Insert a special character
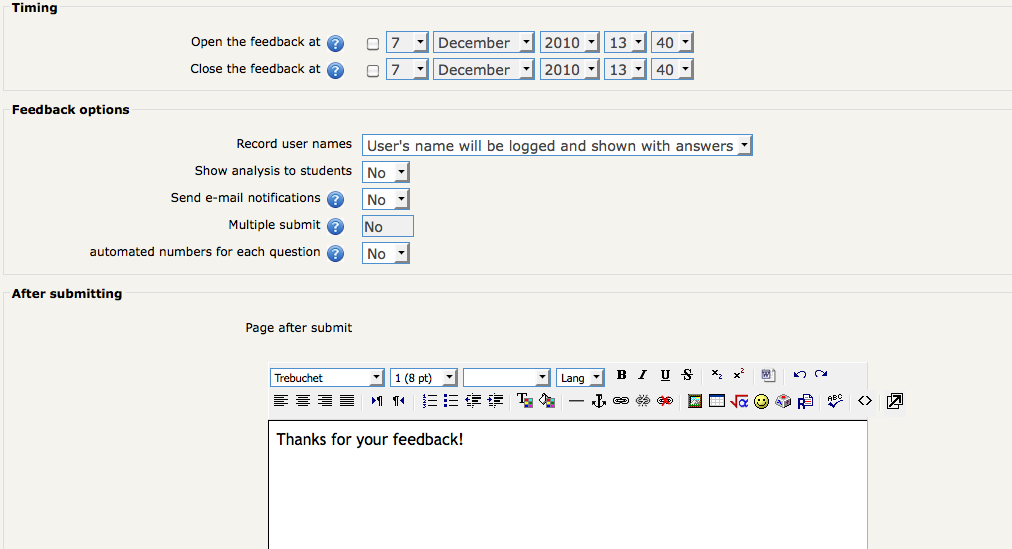Image resolution: width=1012 pixels, height=549 pixels. coord(783,401)
